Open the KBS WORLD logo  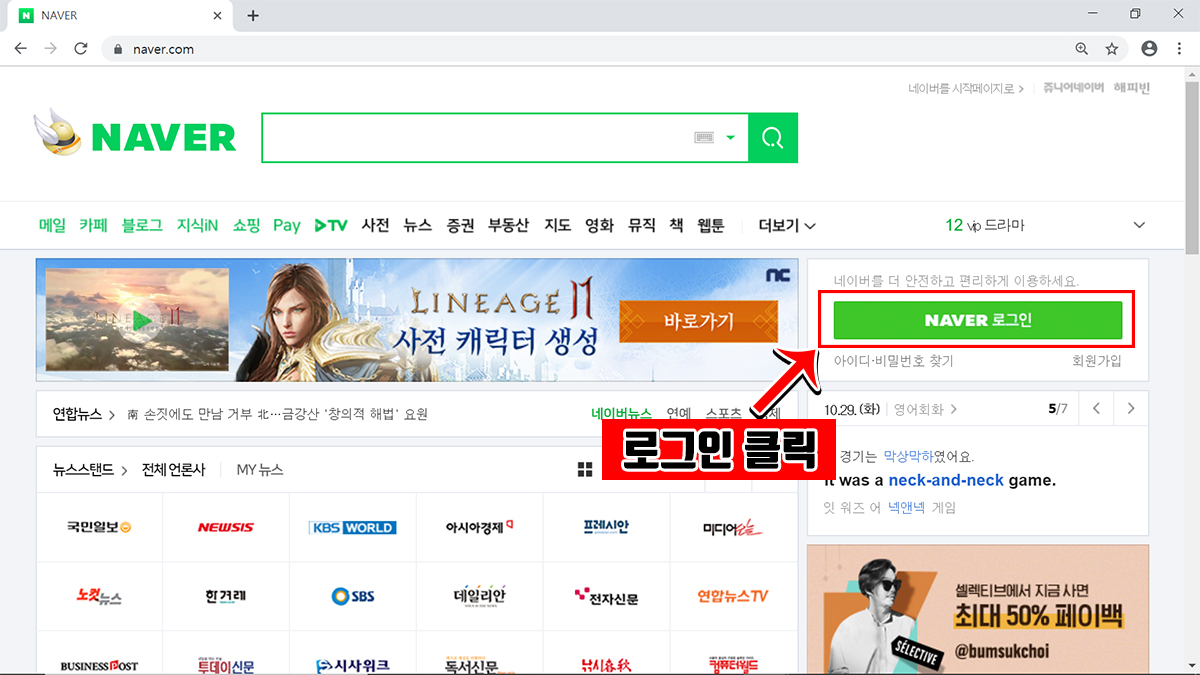coord(353,527)
